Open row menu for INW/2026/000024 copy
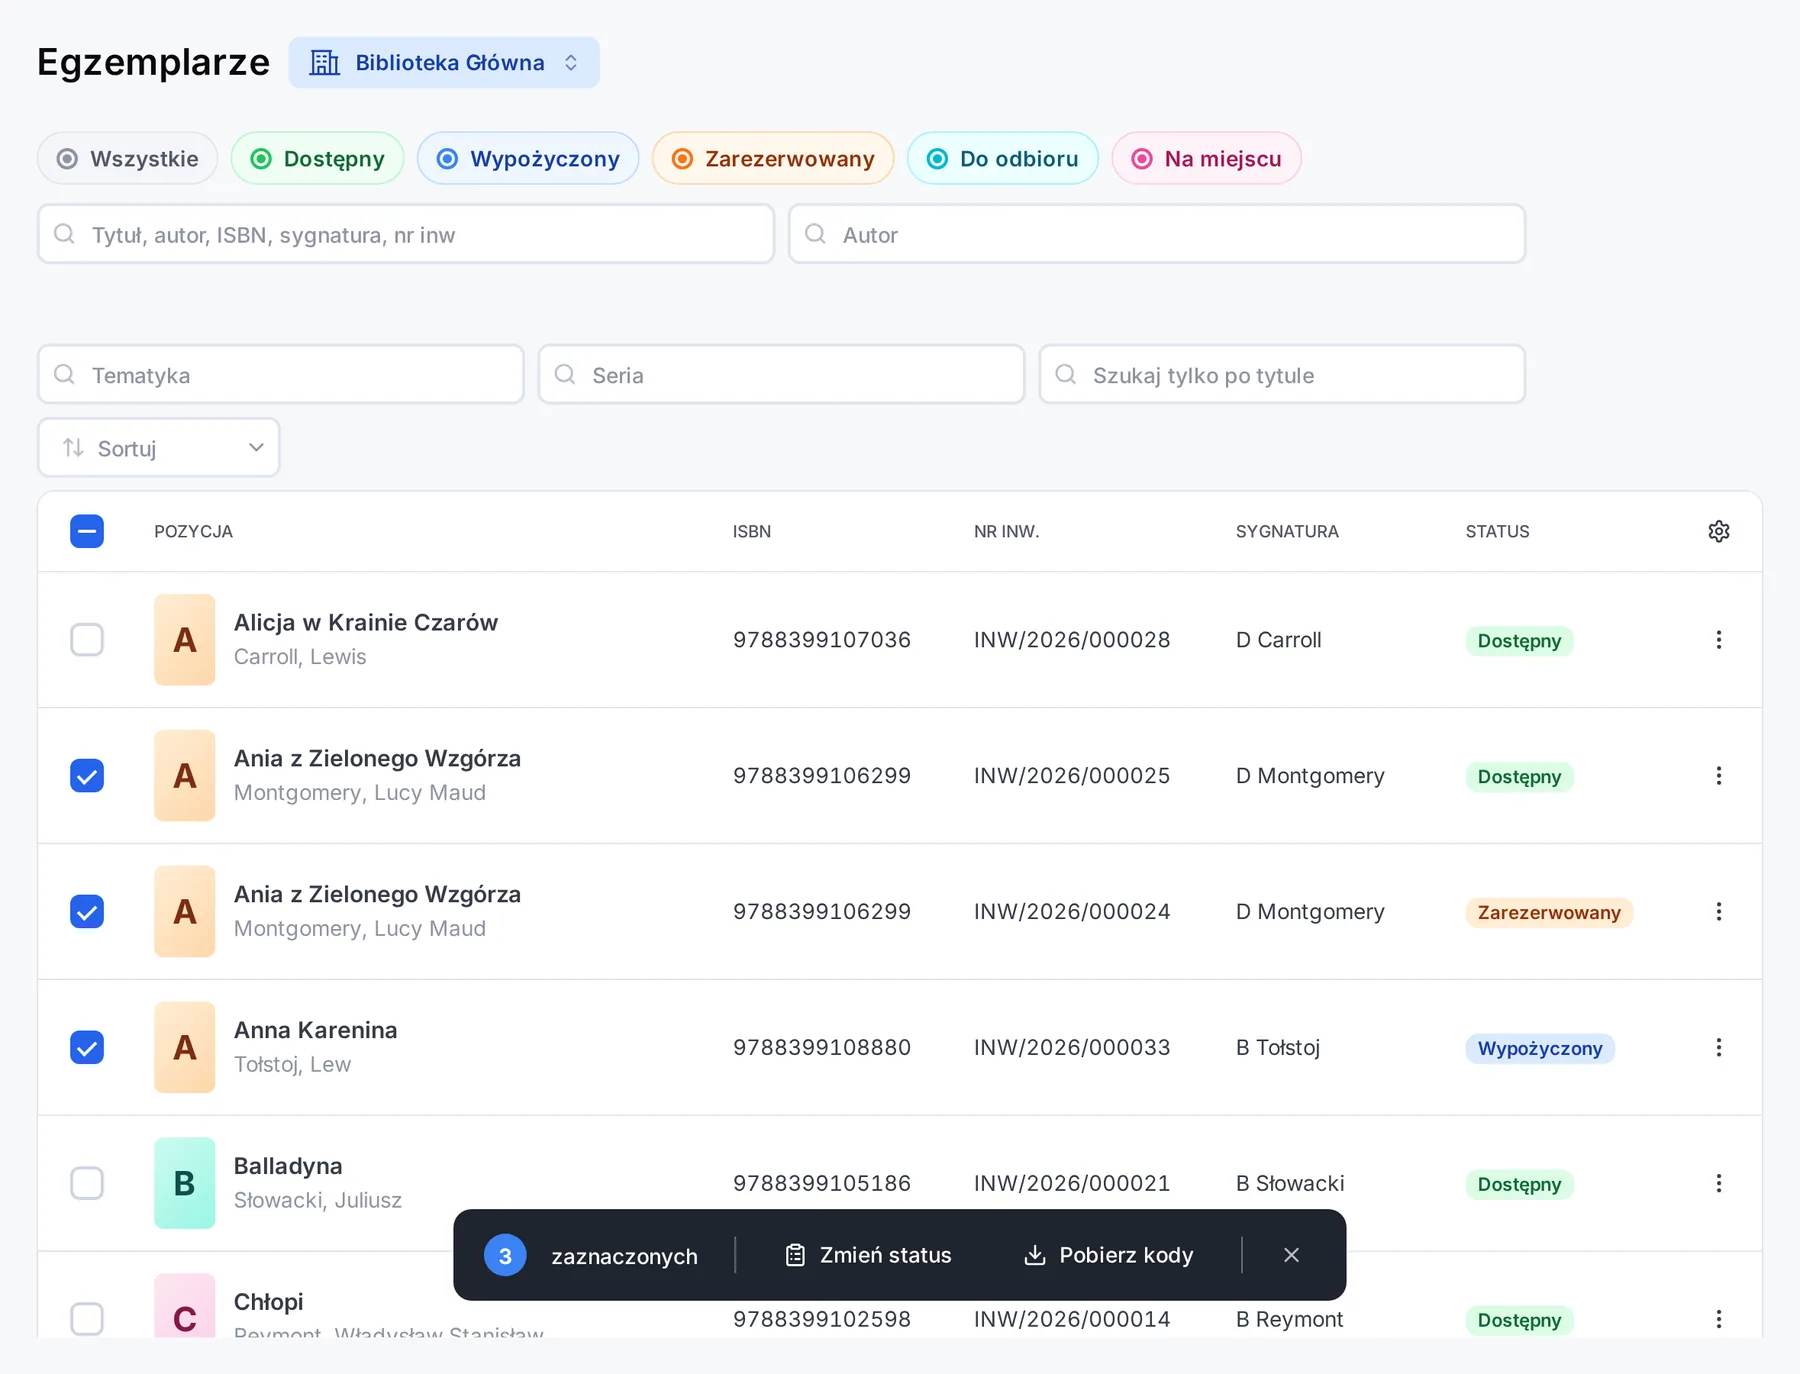 1718,912
